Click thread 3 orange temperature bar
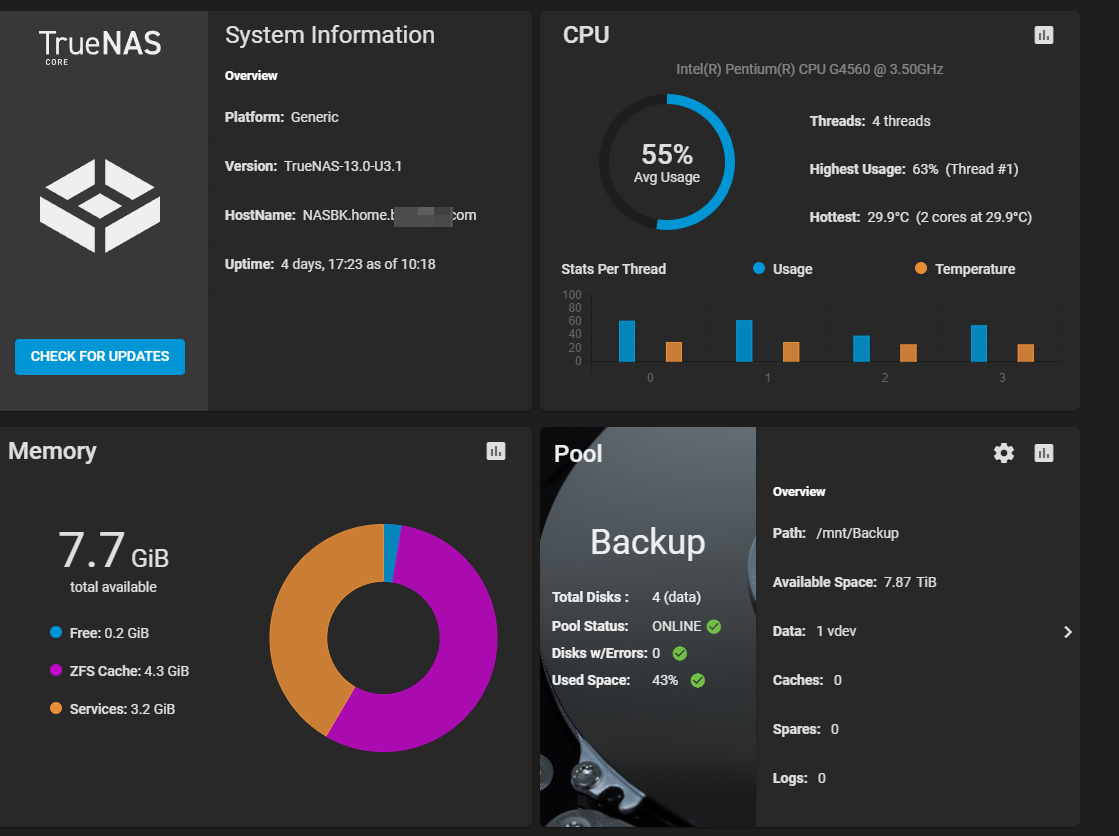The image size is (1119, 836). point(1026,353)
